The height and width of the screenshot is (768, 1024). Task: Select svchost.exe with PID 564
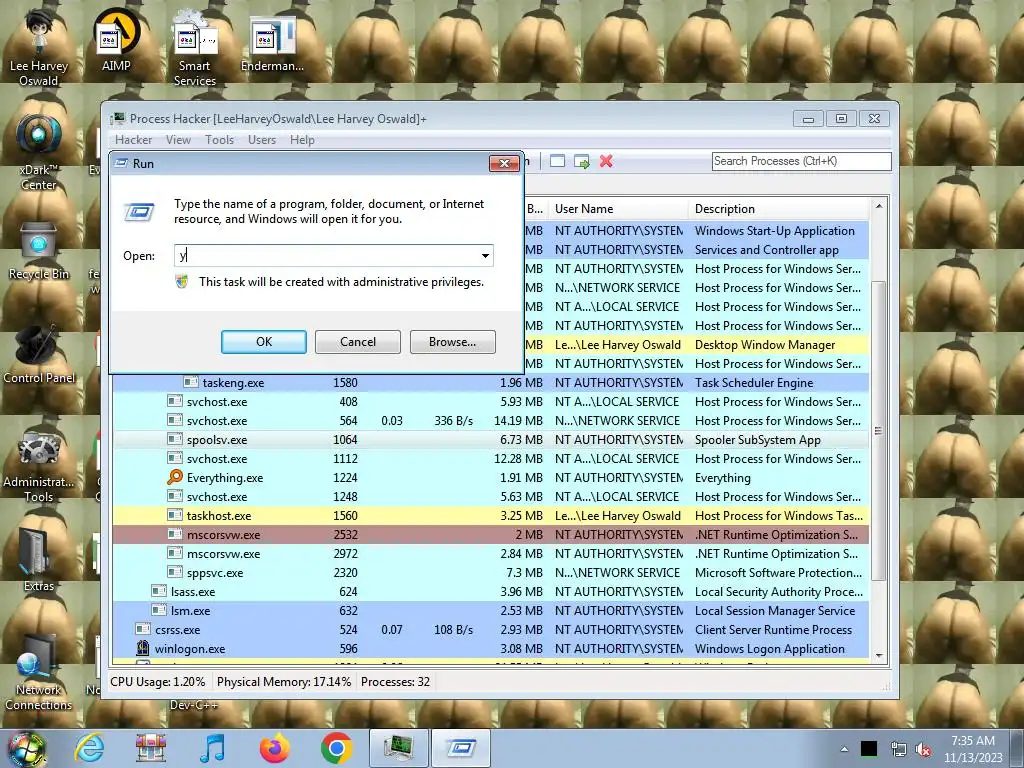tap(490, 421)
